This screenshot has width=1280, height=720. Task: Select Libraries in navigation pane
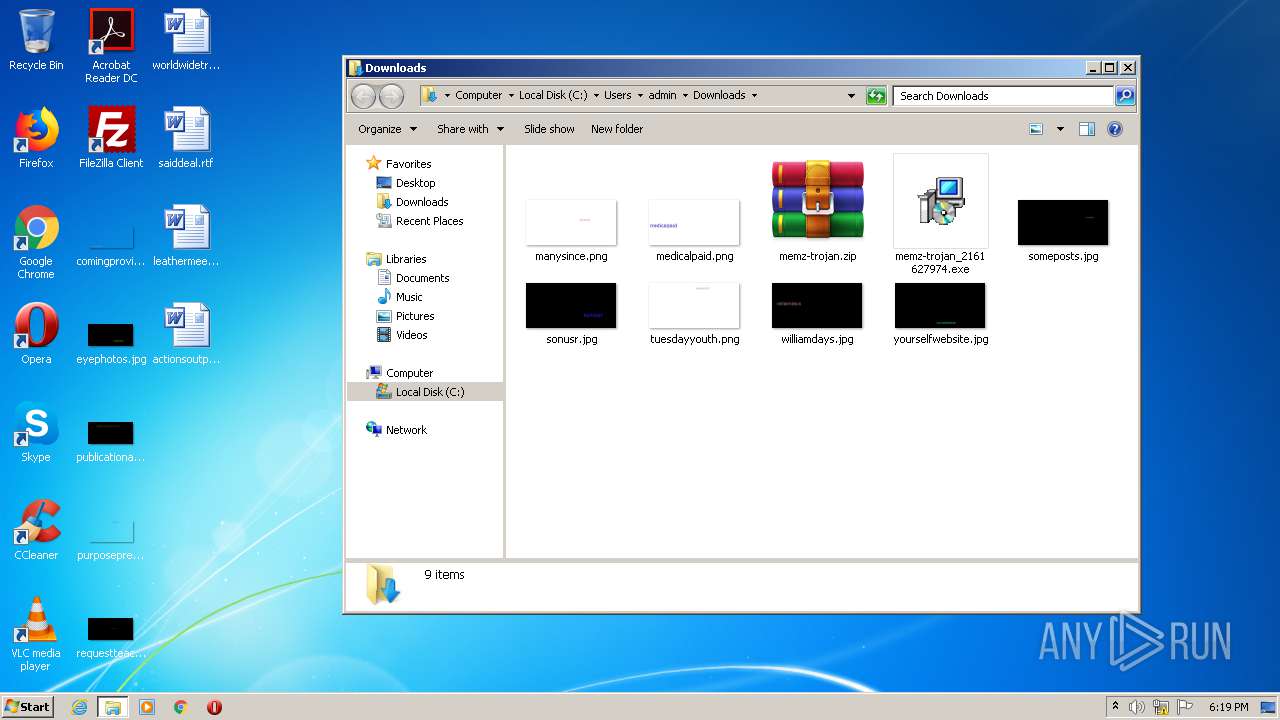[x=397, y=259]
